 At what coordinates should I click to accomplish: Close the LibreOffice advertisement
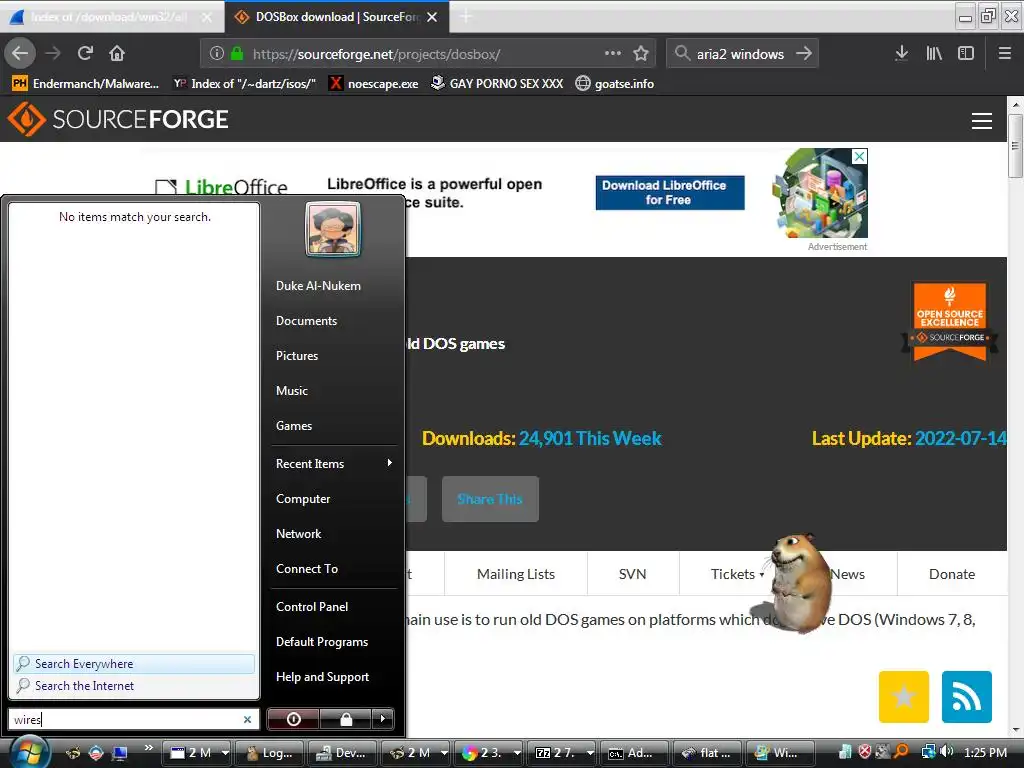860,156
